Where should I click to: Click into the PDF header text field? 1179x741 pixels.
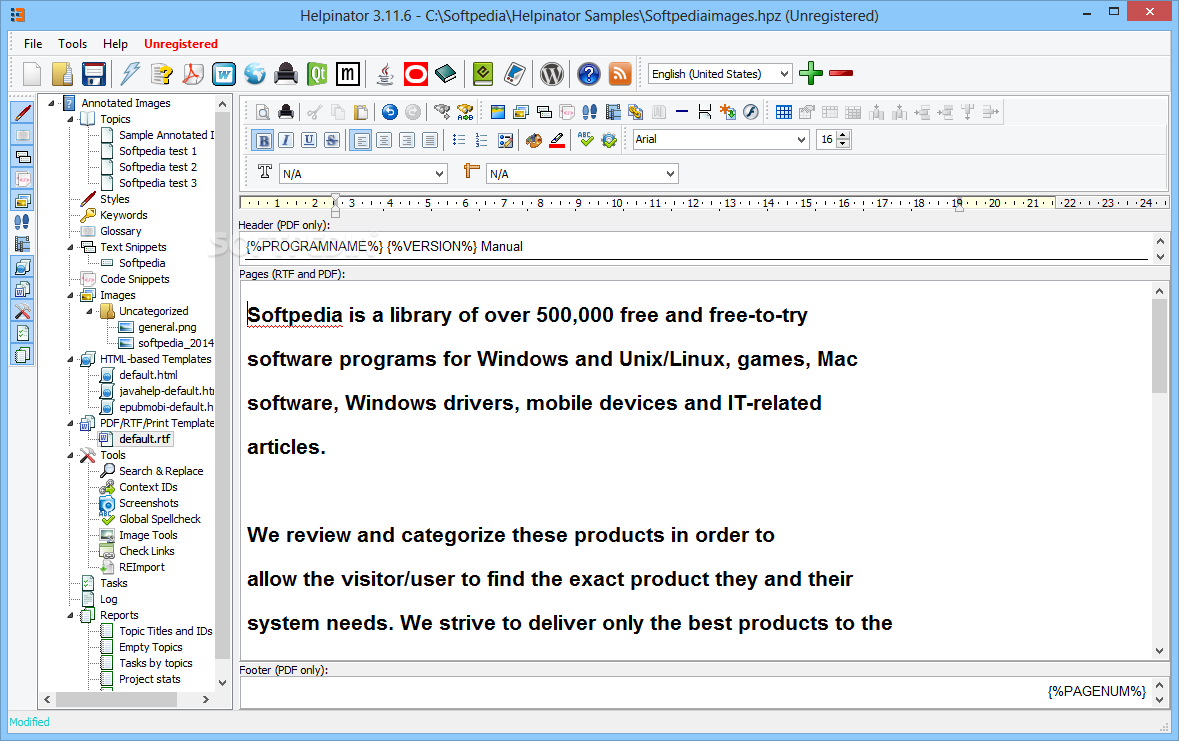pos(696,247)
